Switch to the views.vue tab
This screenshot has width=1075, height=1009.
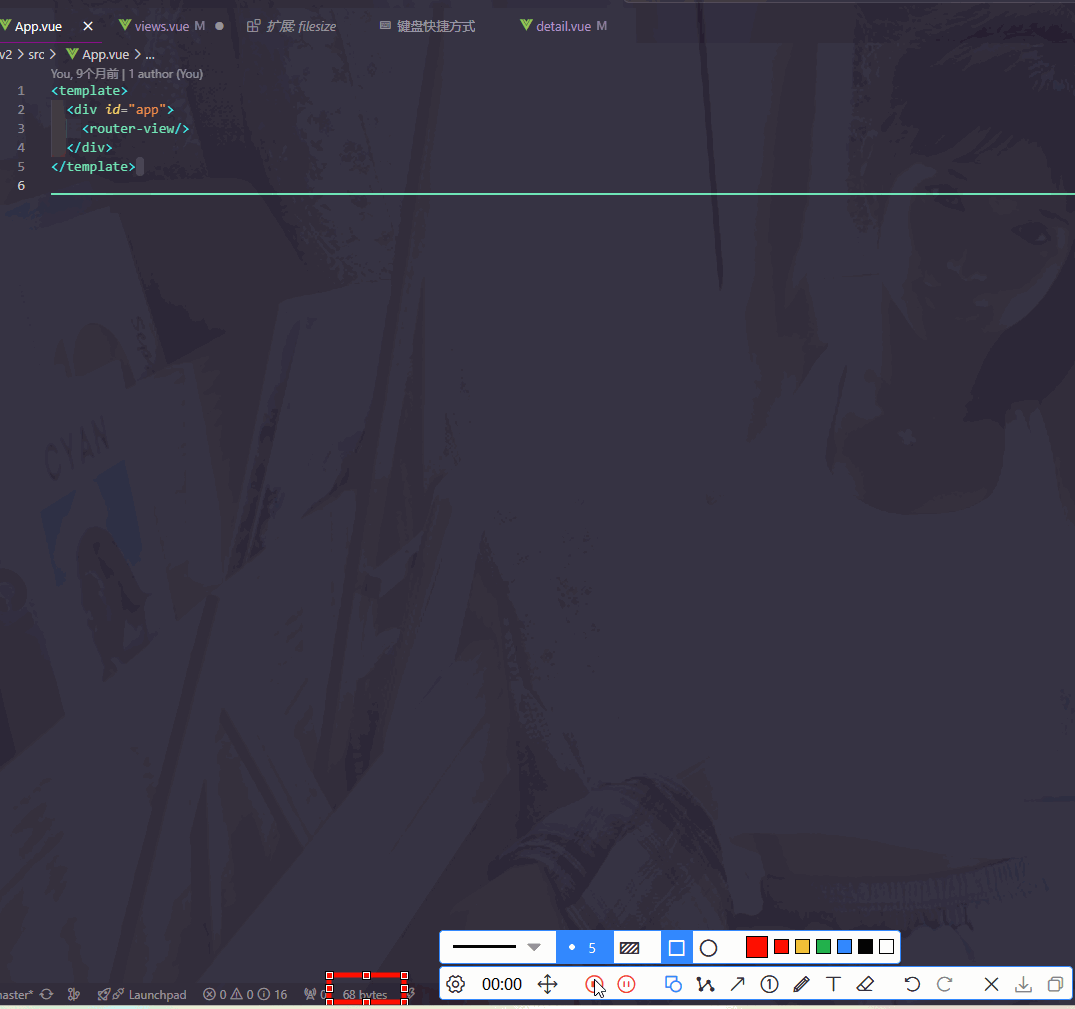[x=162, y=26]
